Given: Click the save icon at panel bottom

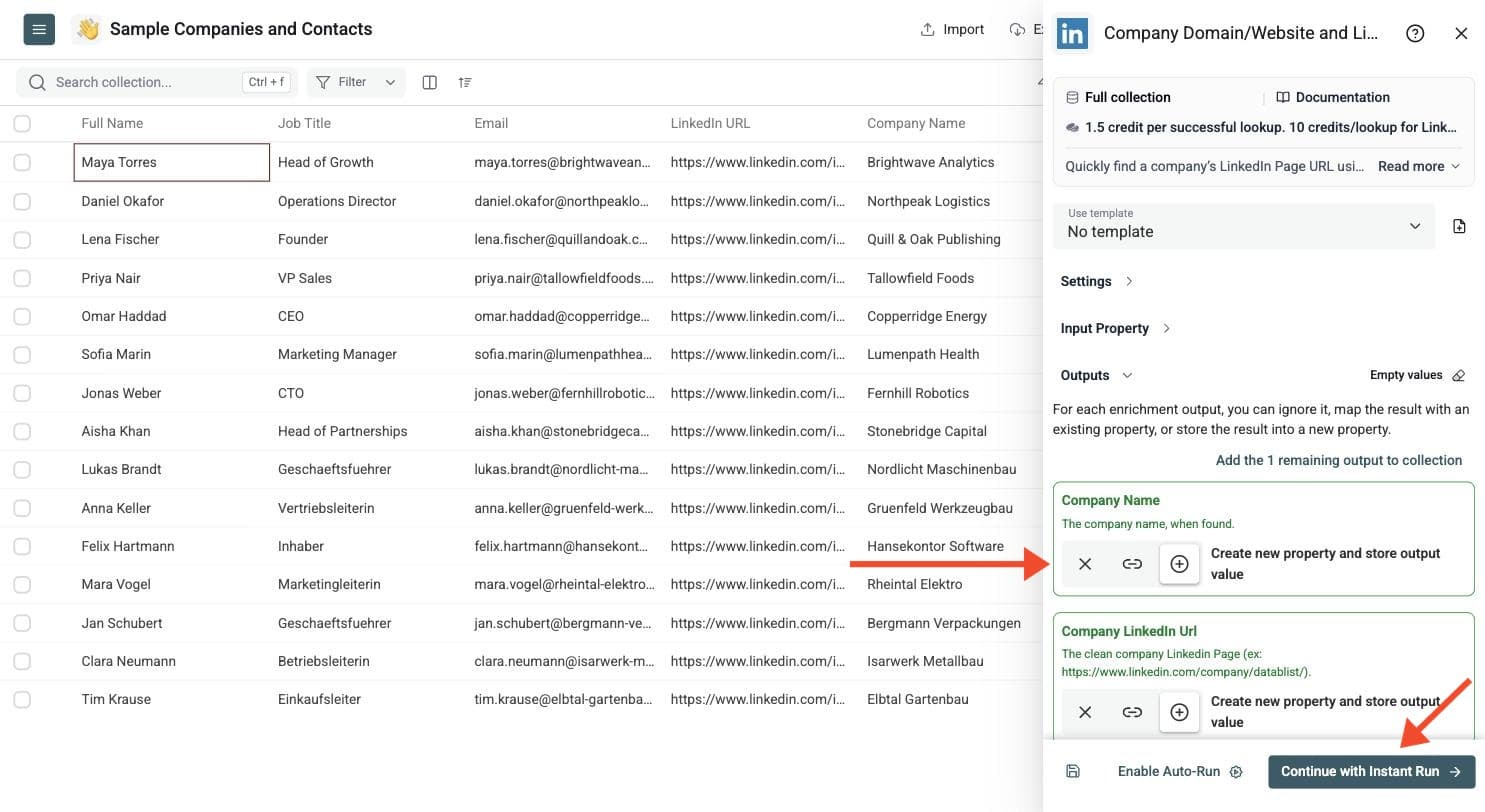Looking at the screenshot, I should click(x=1073, y=771).
